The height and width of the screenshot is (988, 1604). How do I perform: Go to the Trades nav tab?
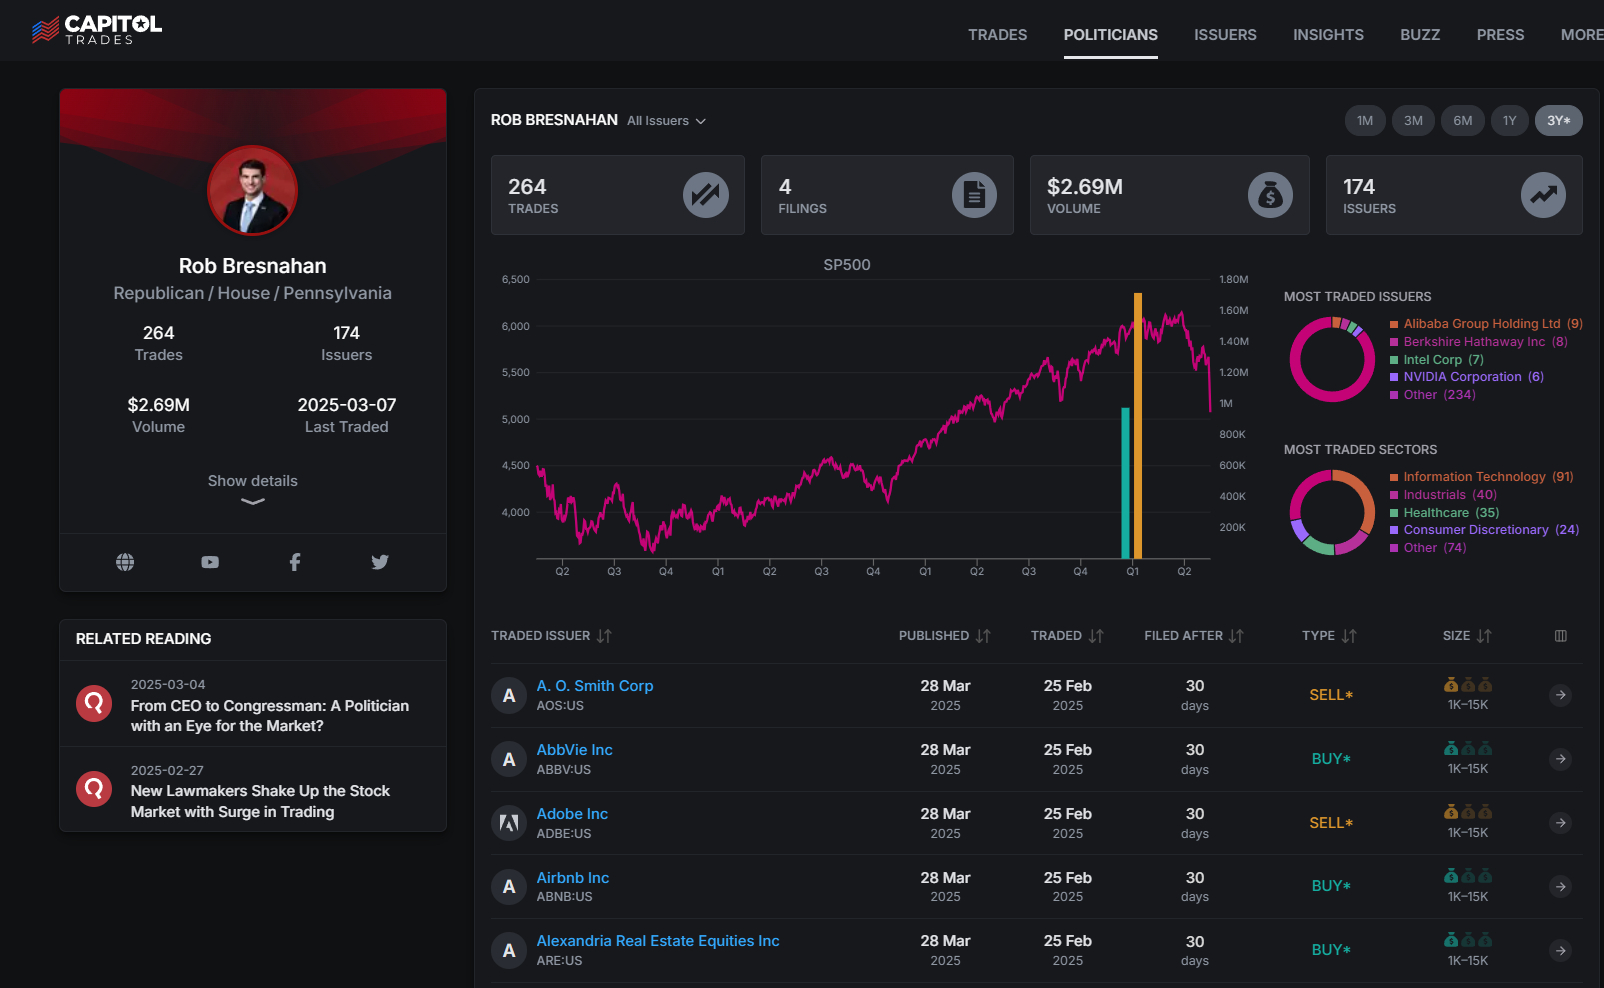(x=998, y=35)
